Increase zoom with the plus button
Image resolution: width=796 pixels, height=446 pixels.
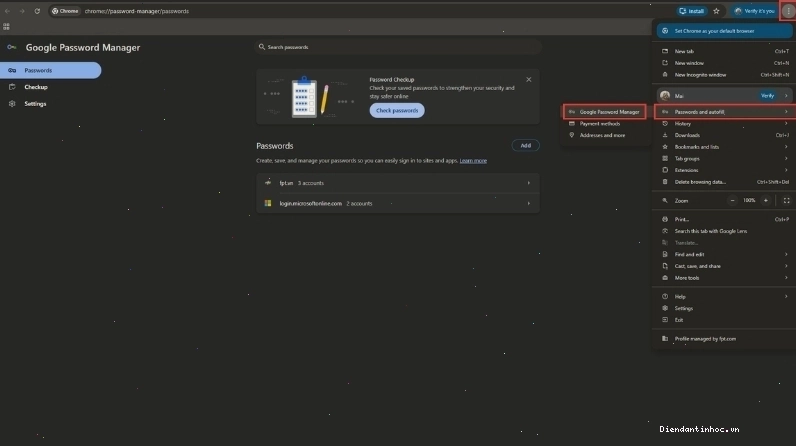coord(766,200)
